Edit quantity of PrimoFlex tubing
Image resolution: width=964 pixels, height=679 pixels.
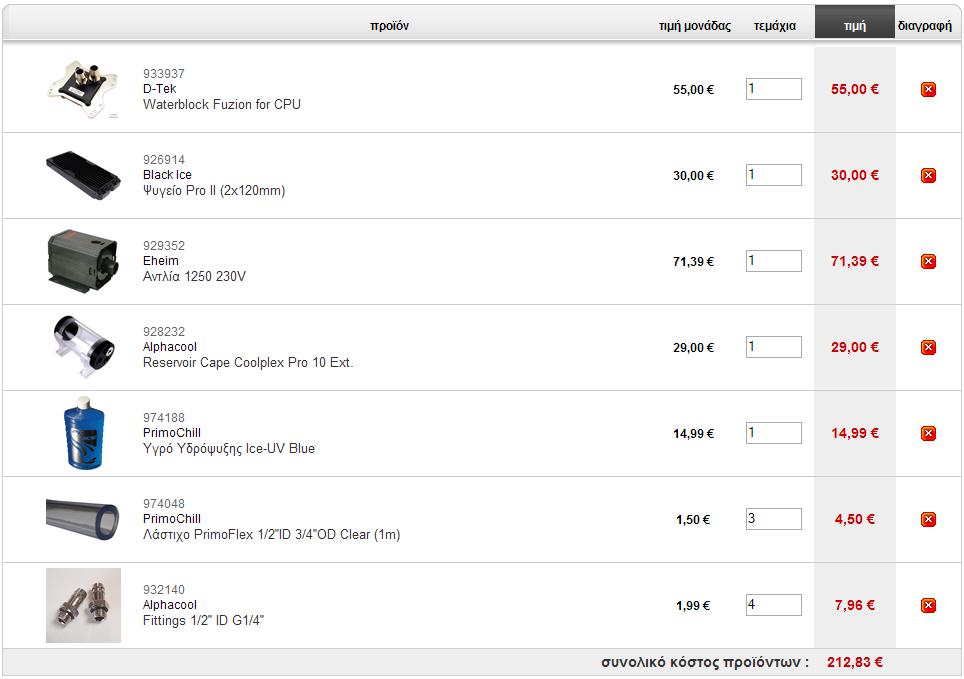tap(773, 519)
